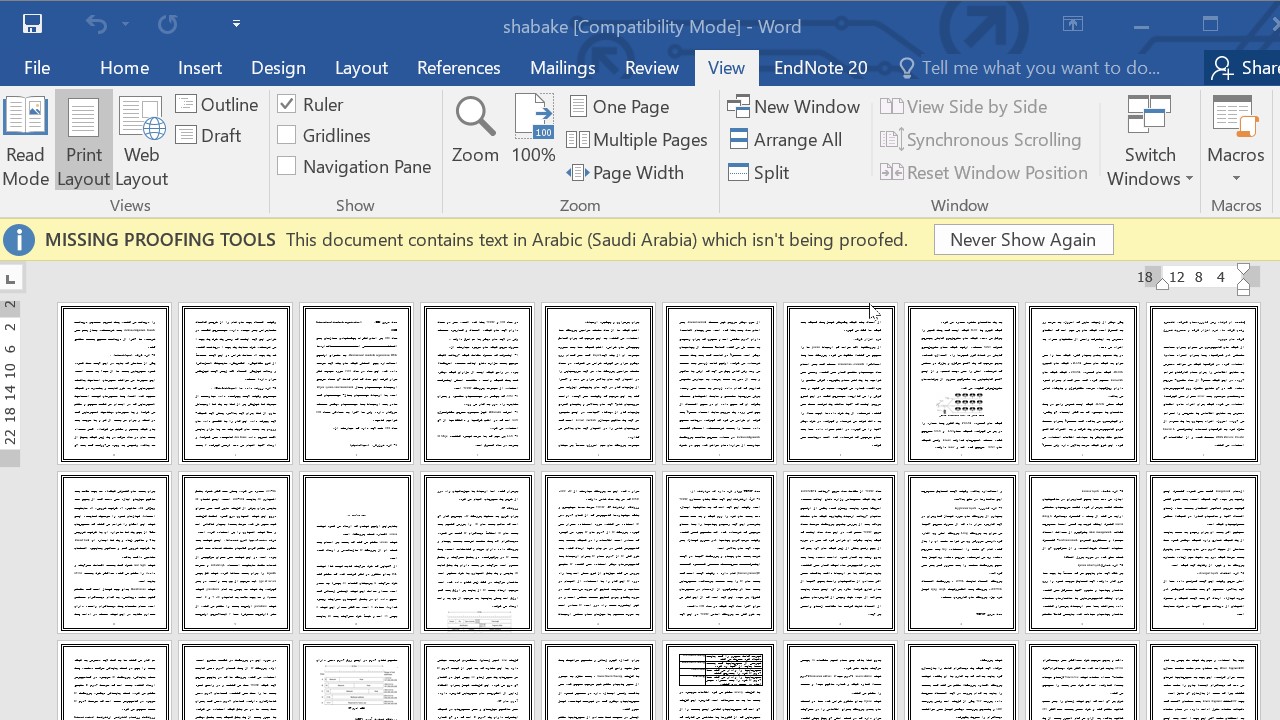Redo the last action in the title bar
The image size is (1280, 720).
[167, 24]
